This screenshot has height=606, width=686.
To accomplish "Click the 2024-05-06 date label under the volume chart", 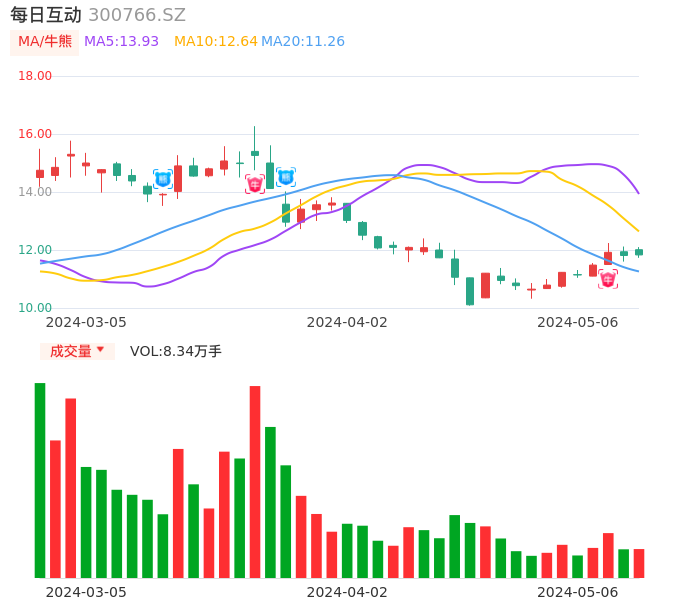I will 577,592.
